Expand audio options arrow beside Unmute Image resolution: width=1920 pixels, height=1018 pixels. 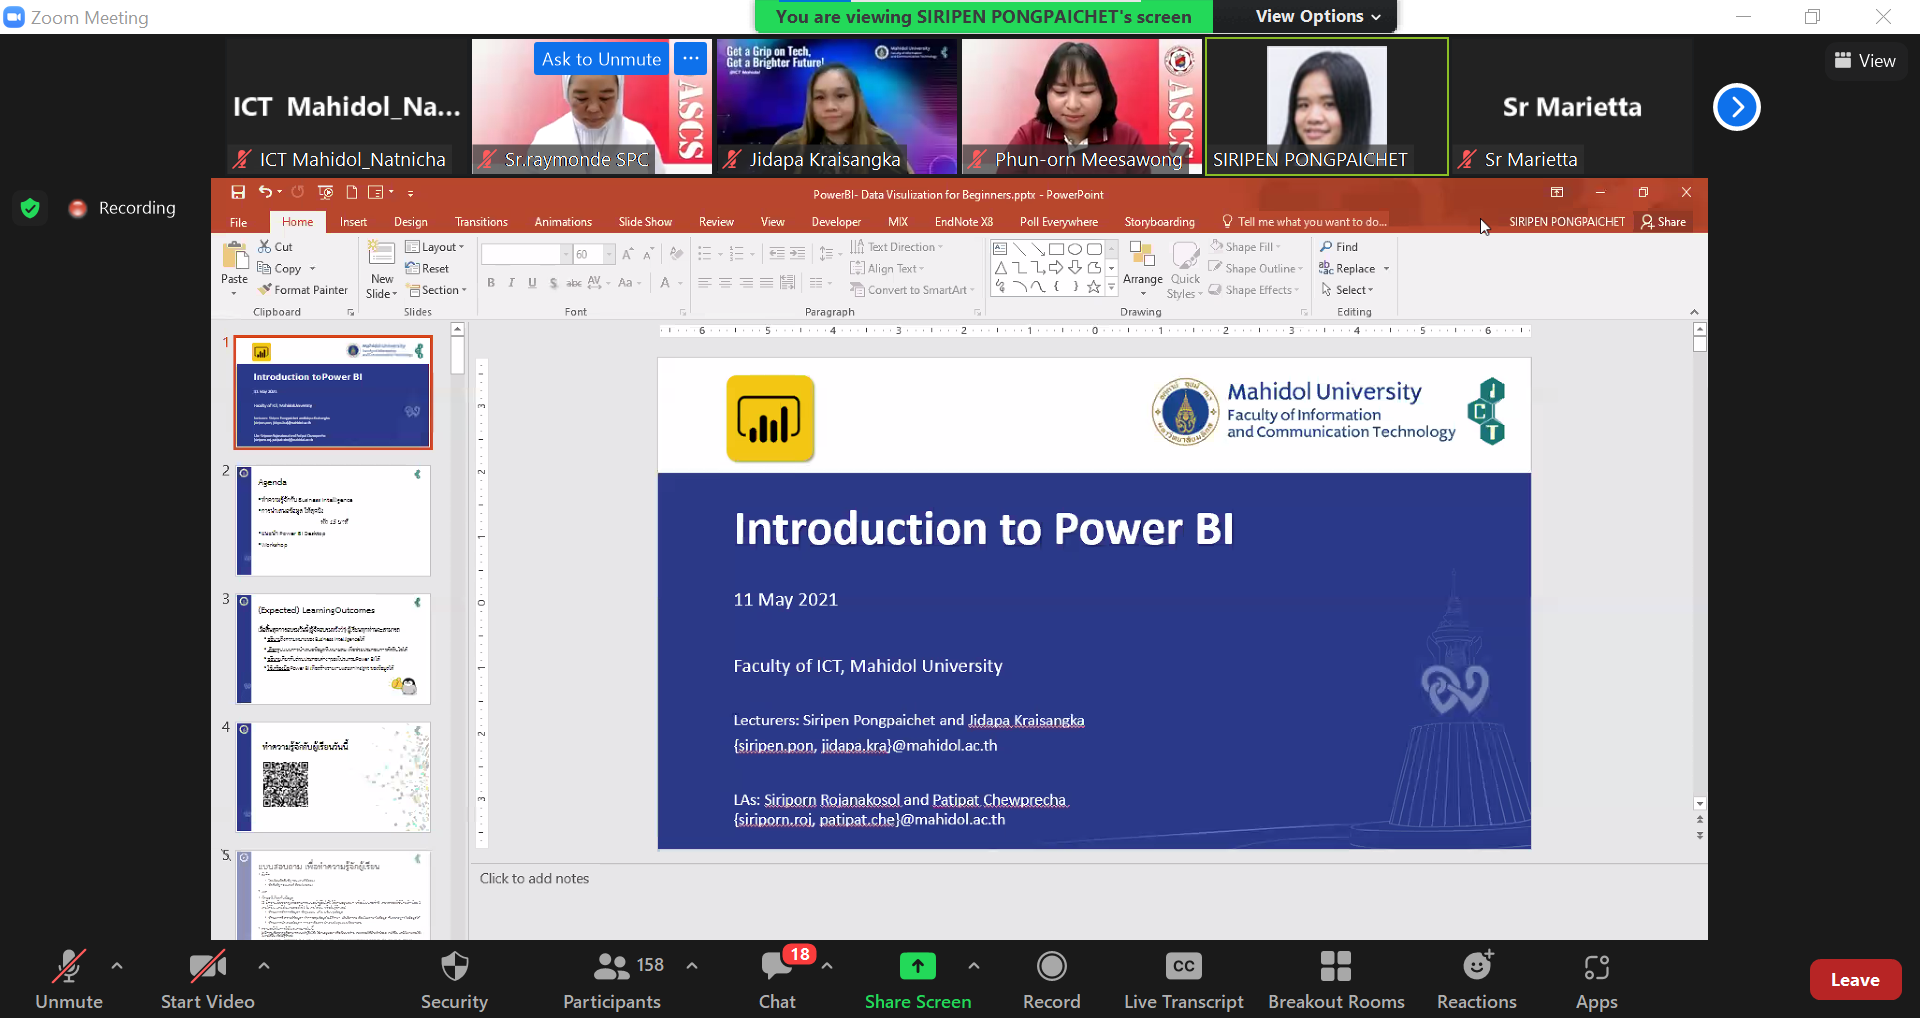tap(117, 966)
